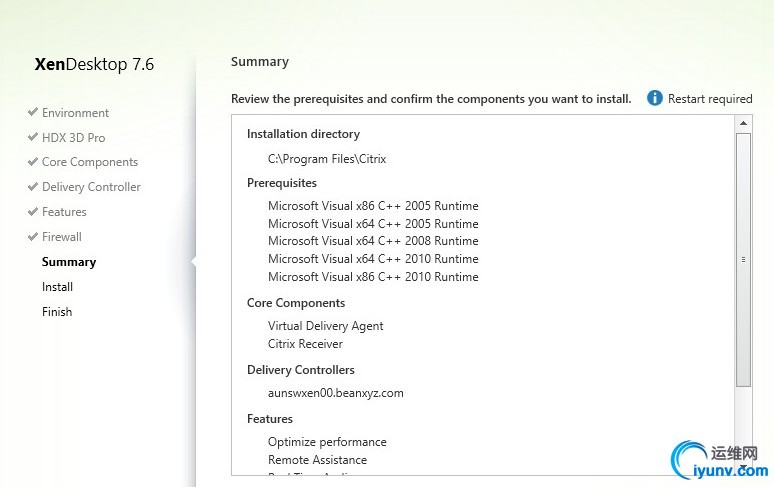The image size is (774, 487).
Task: Click the Environment step checkmark icon
Action: pyautogui.click(x=33, y=112)
